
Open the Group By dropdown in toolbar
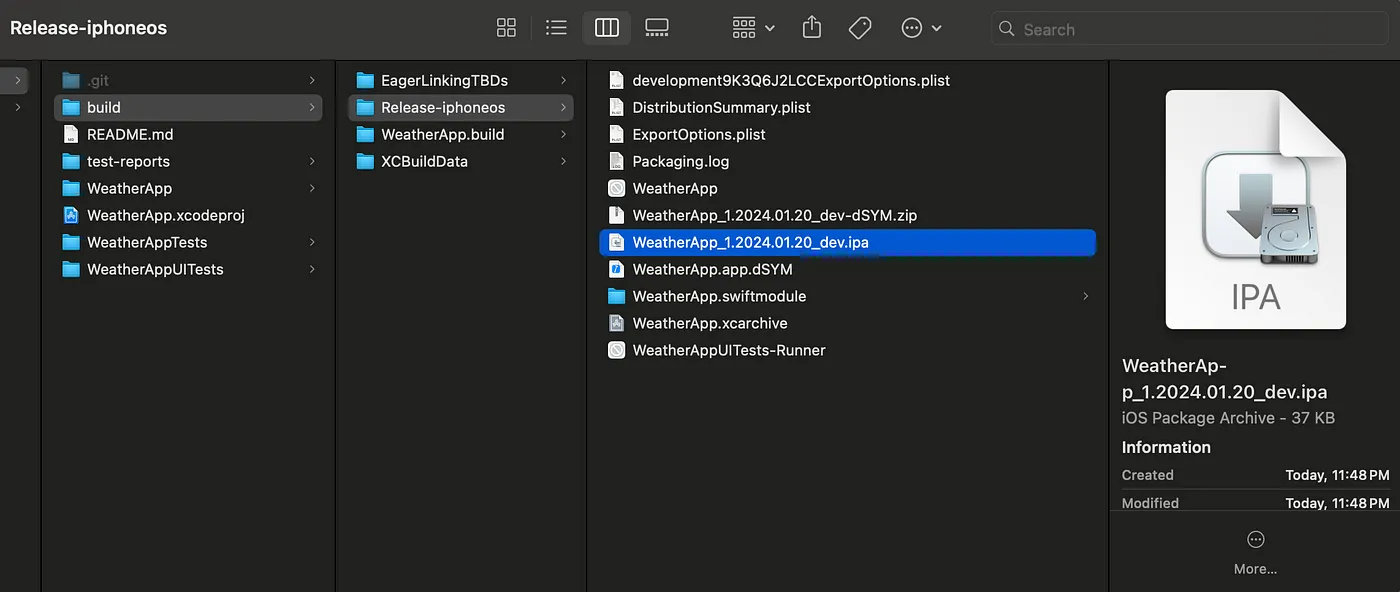click(x=753, y=28)
